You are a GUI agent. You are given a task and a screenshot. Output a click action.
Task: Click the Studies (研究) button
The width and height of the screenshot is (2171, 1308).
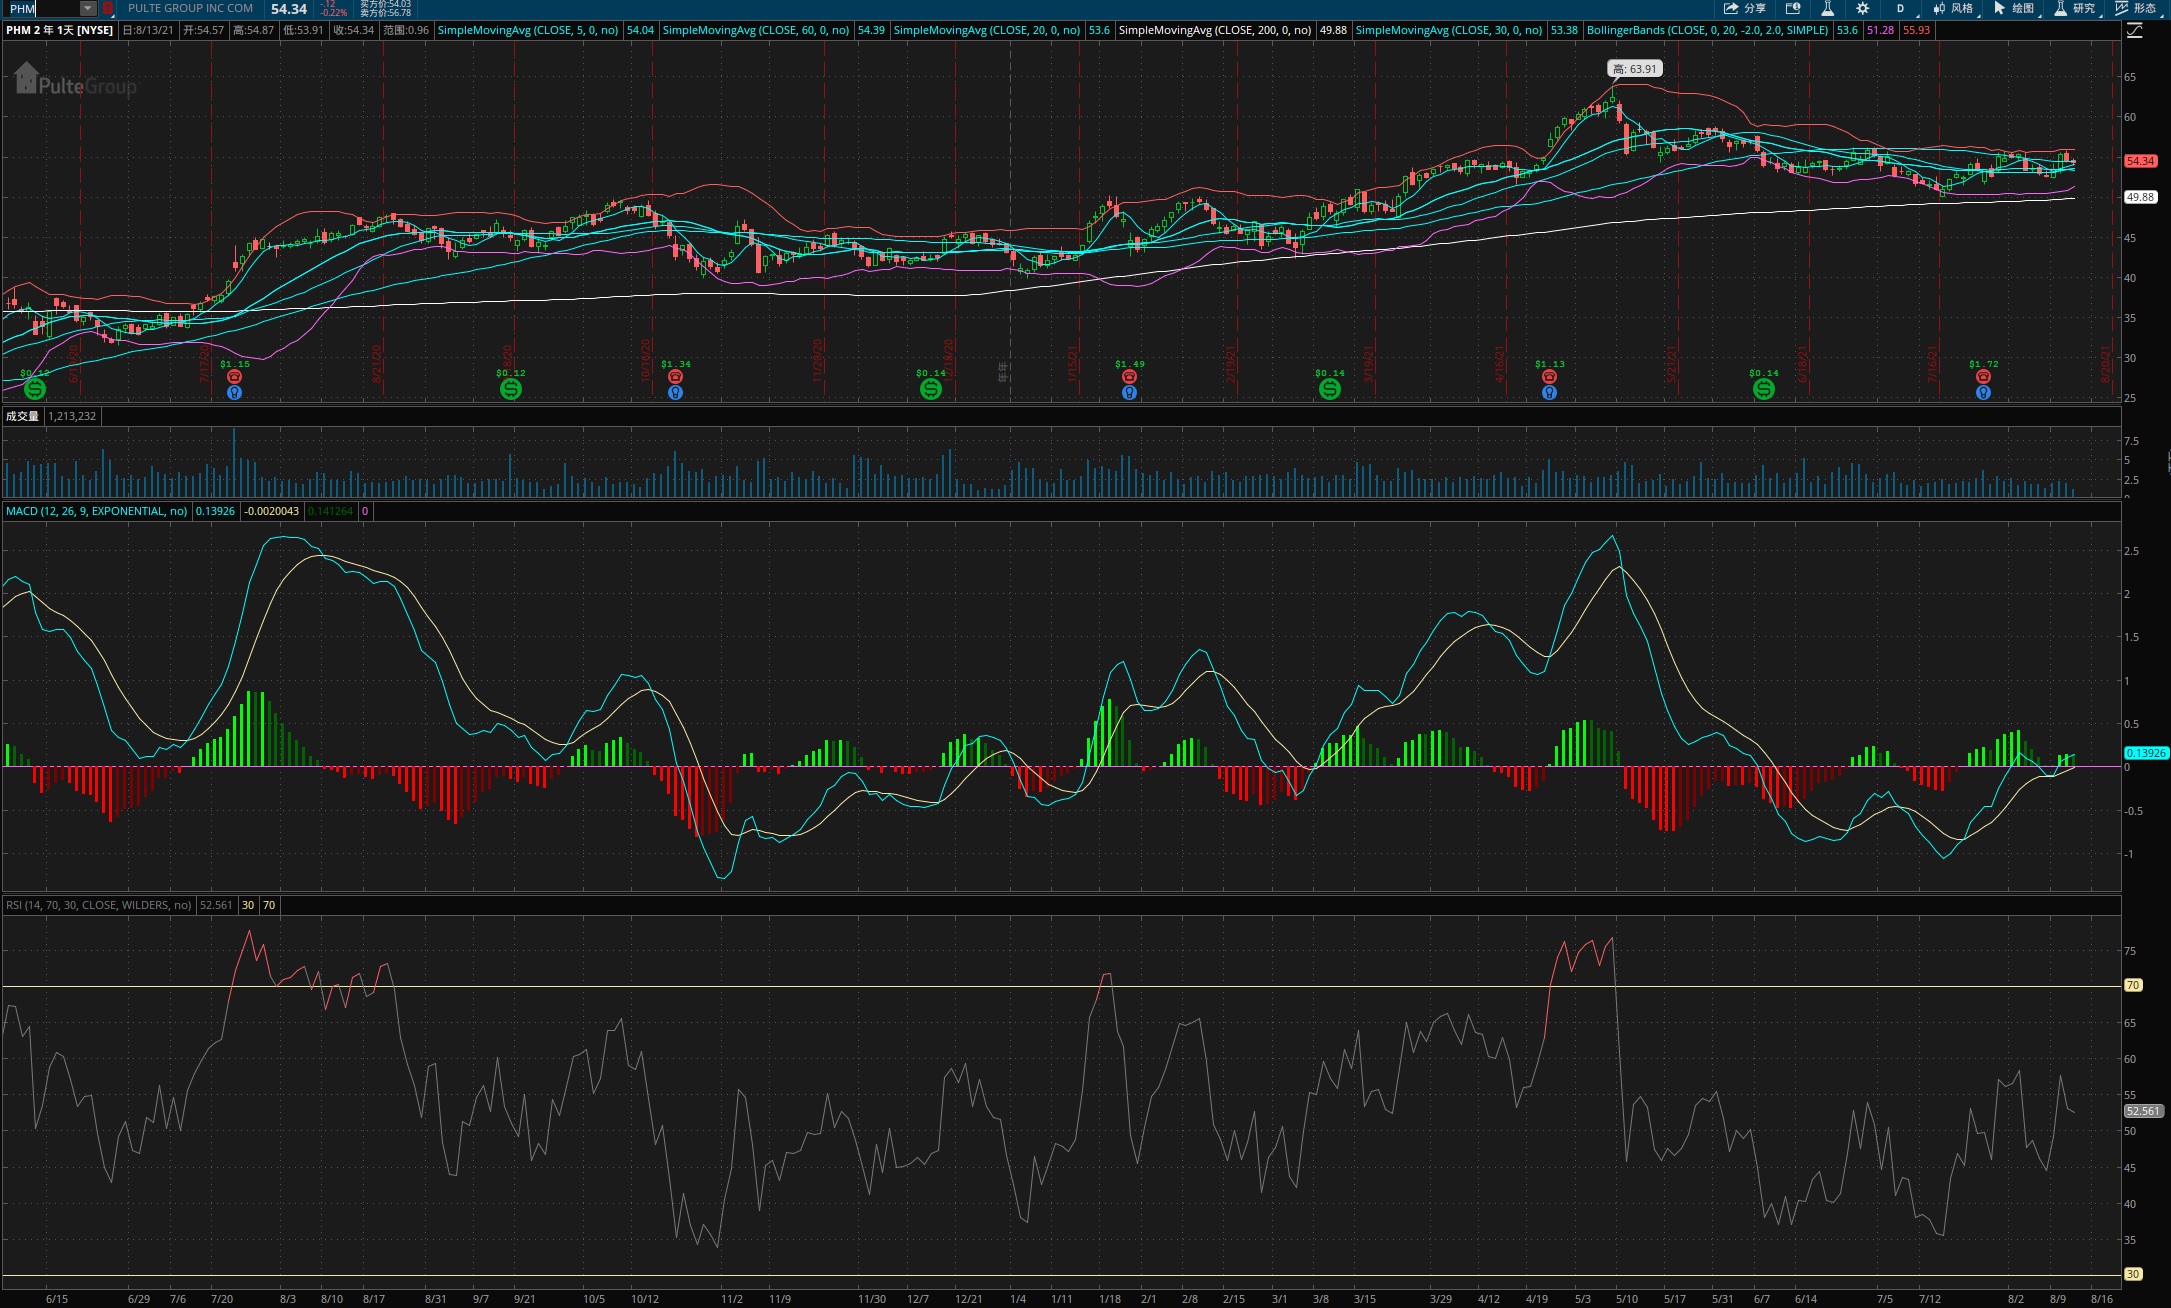pyautogui.click(x=2075, y=8)
